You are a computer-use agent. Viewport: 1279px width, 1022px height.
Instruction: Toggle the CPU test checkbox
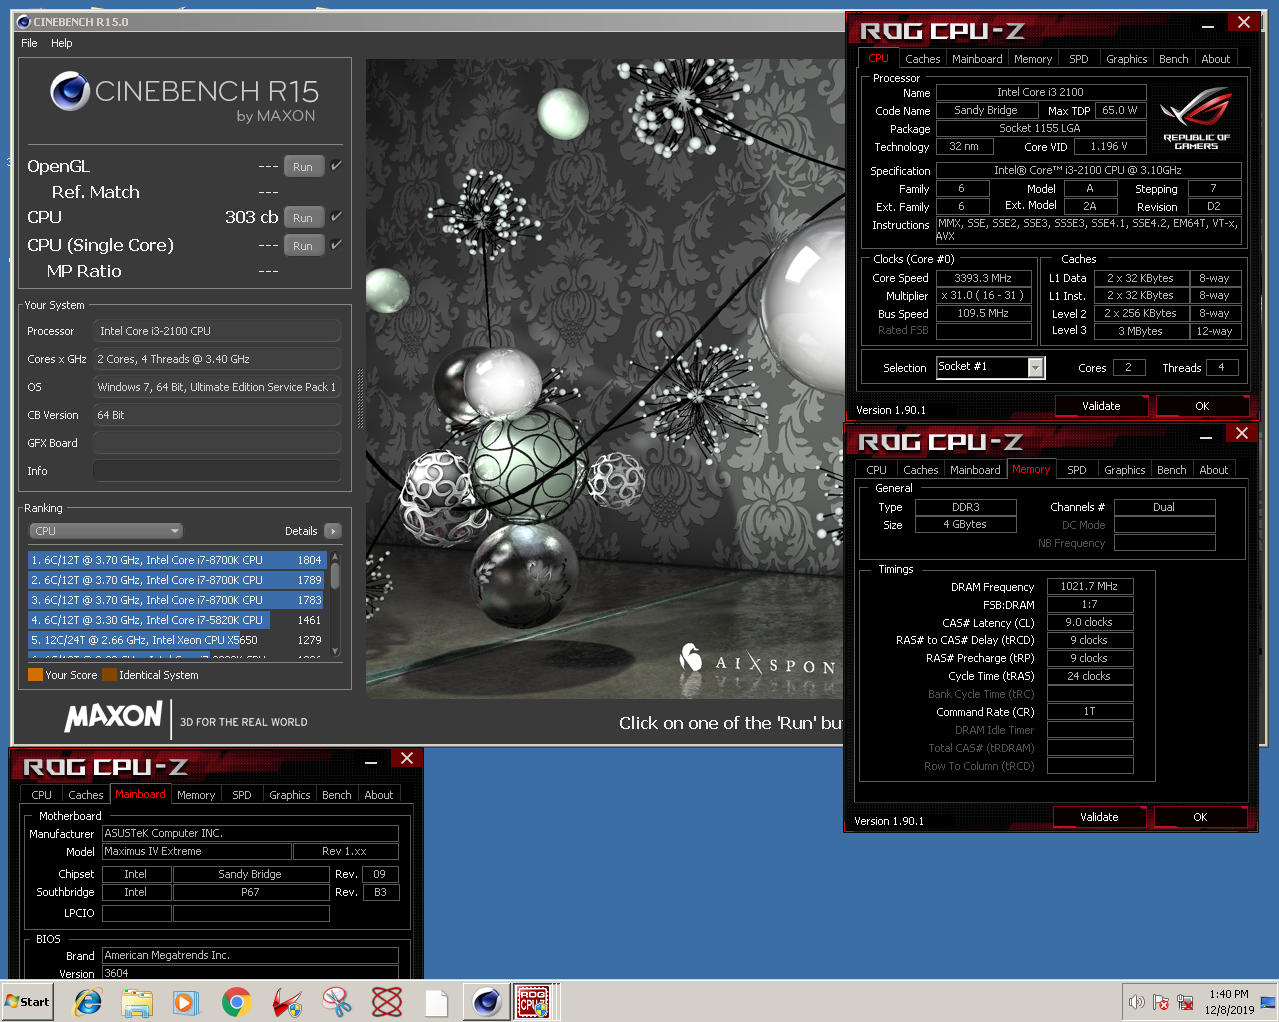[337, 217]
